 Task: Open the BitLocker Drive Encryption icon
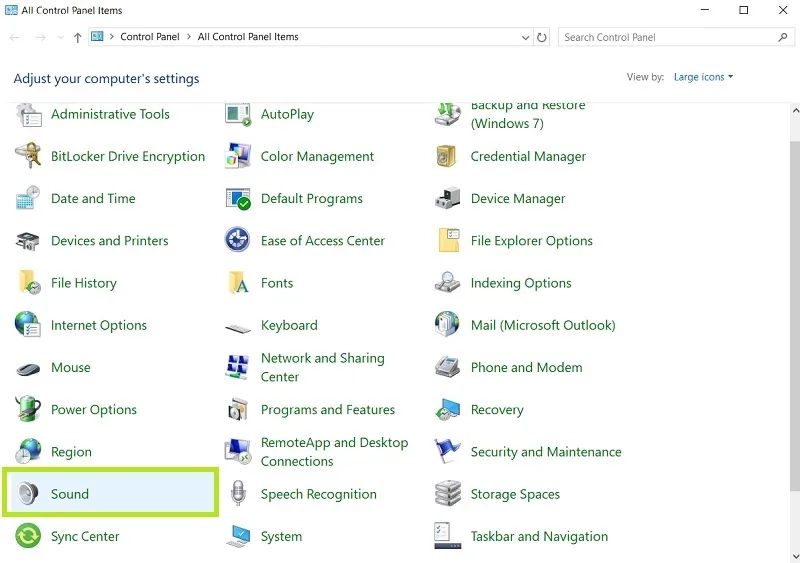tap(28, 156)
